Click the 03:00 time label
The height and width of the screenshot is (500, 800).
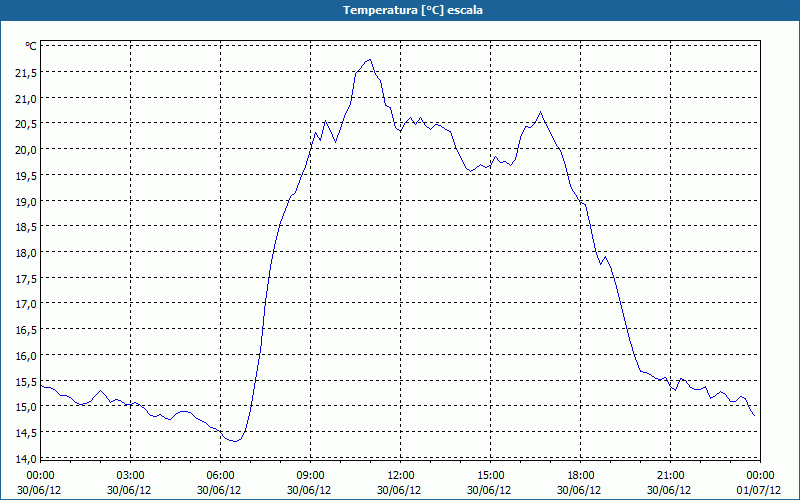(131, 476)
